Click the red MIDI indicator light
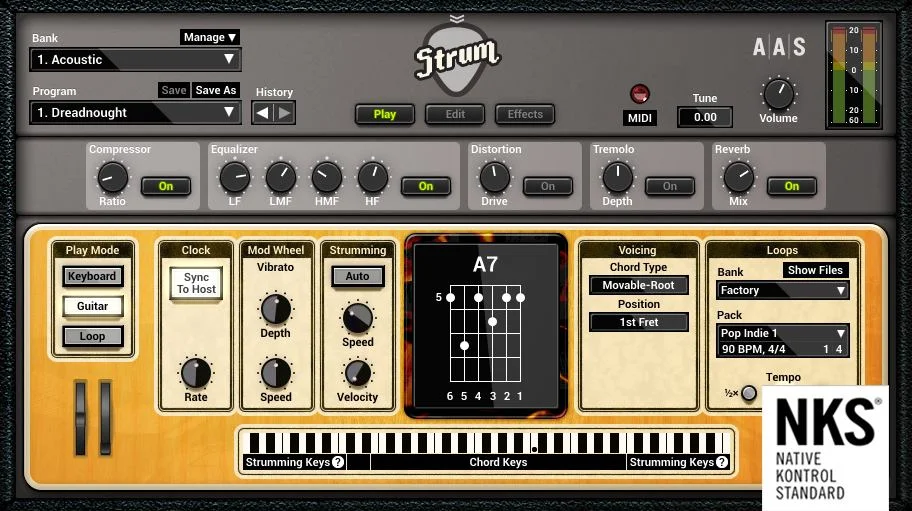 point(640,94)
